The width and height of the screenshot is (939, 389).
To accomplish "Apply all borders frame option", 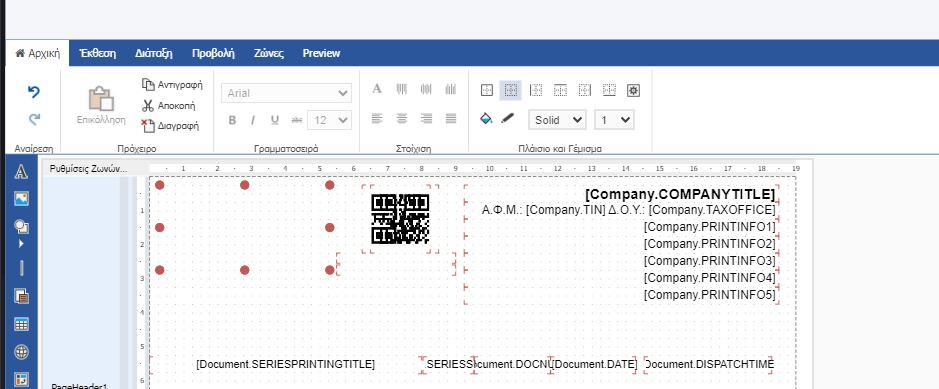I will click(x=487, y=90).
